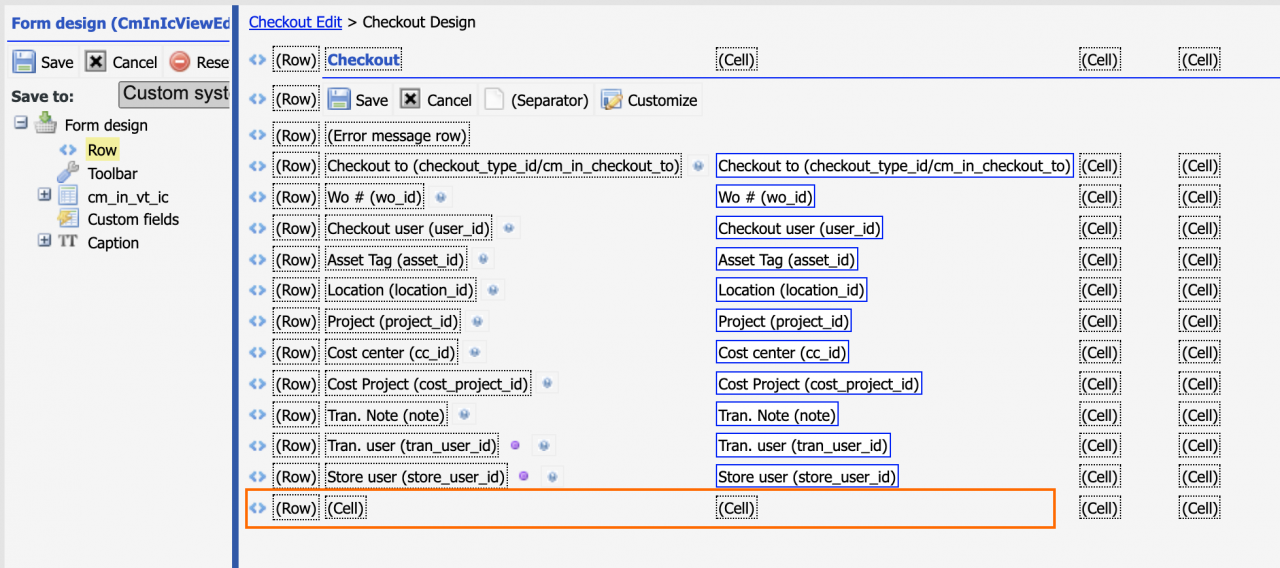Click the angle-bracket icon of the Checkout title row

point(258,60)
